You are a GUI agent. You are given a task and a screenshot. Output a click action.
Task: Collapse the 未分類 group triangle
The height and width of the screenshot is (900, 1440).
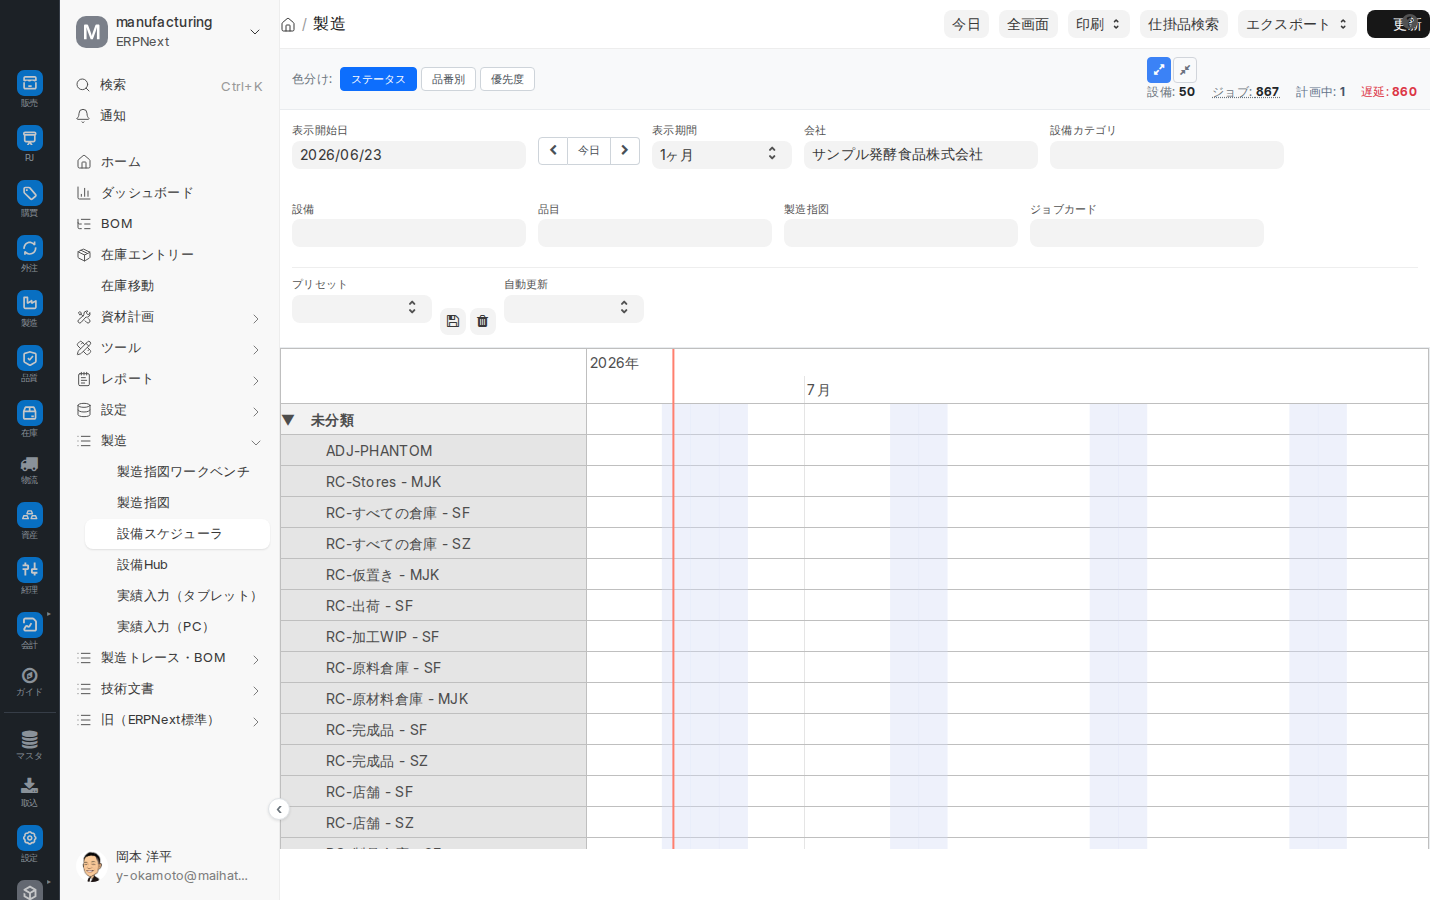(288, 420)
